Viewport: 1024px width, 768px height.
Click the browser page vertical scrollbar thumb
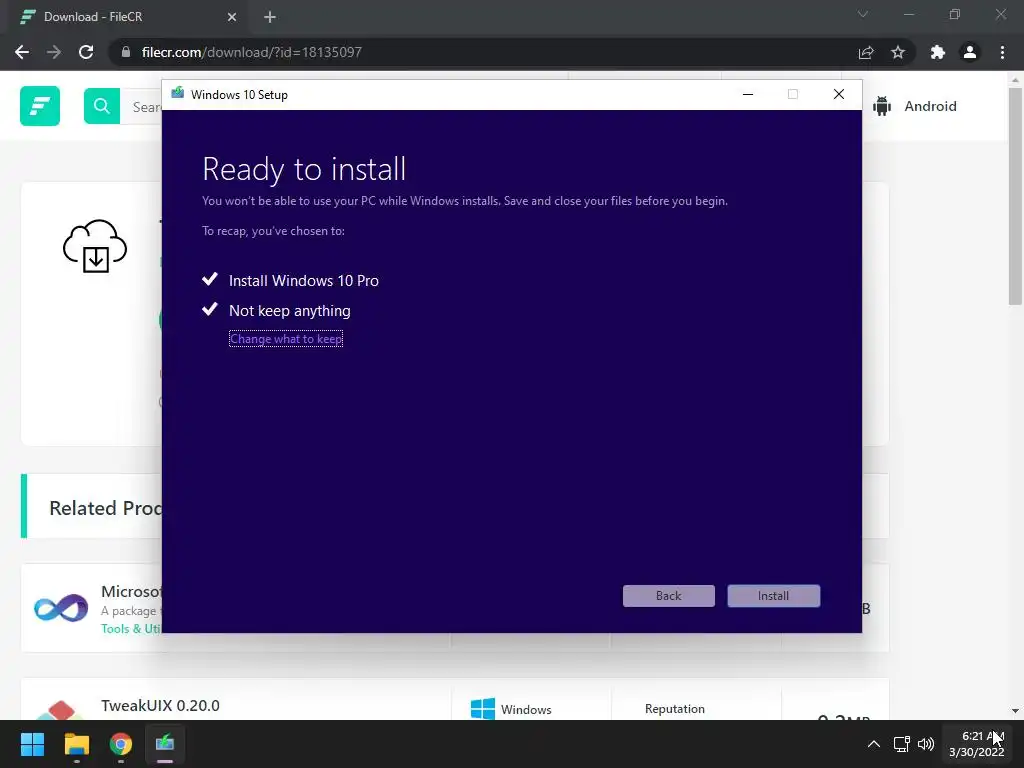1015,196
